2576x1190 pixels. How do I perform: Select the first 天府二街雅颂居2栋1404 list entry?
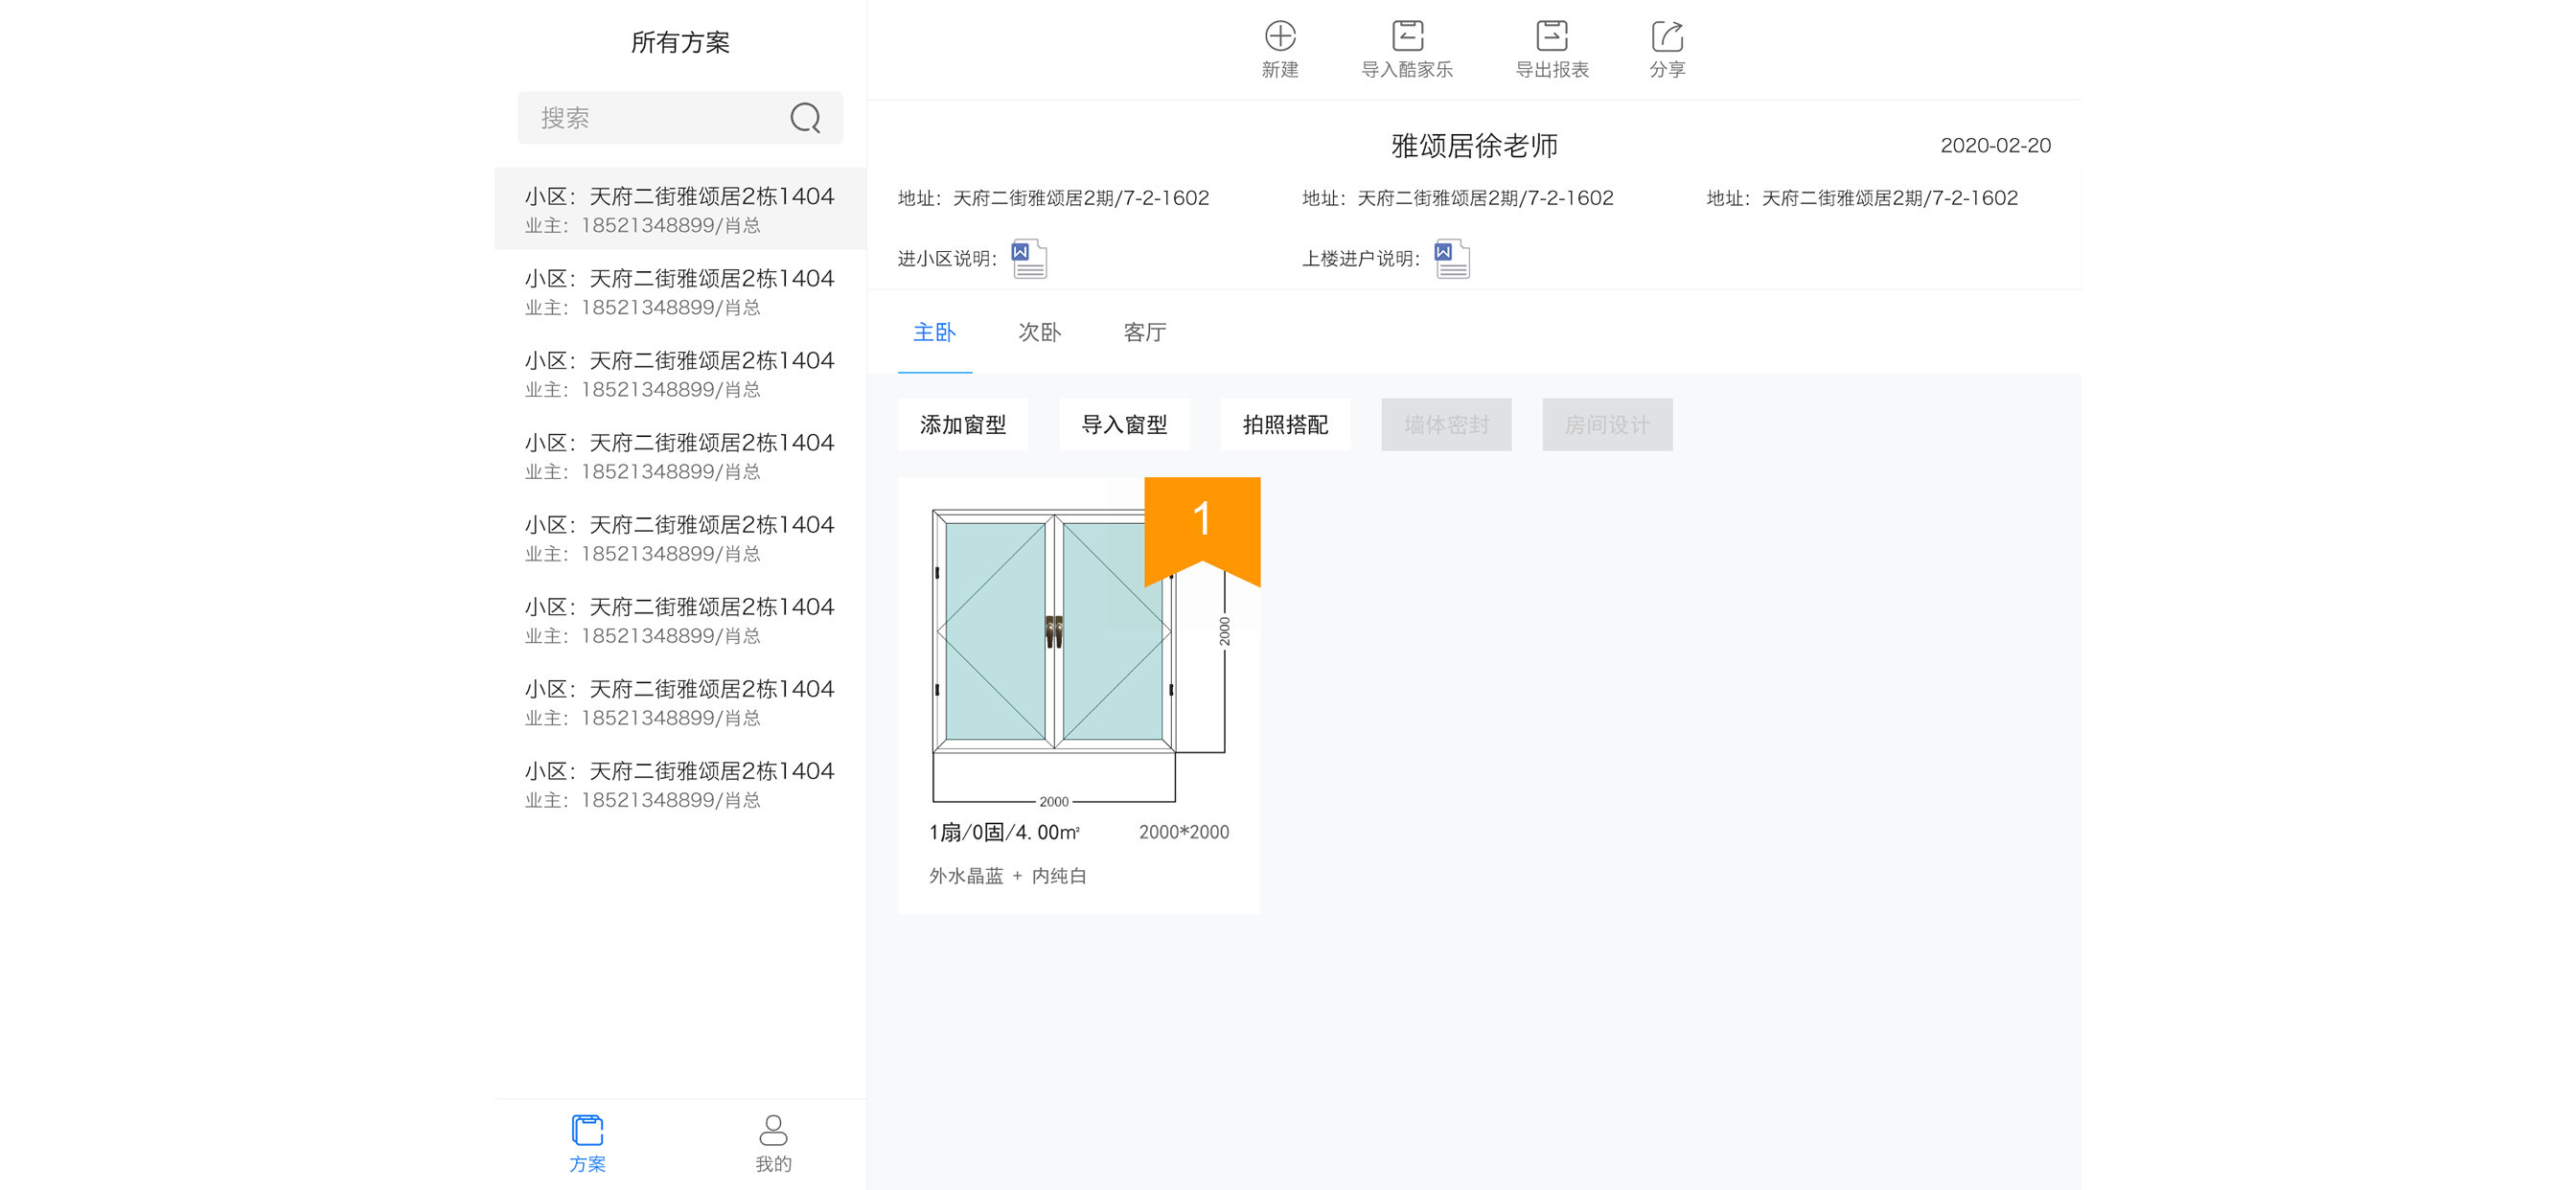(679, 208)
